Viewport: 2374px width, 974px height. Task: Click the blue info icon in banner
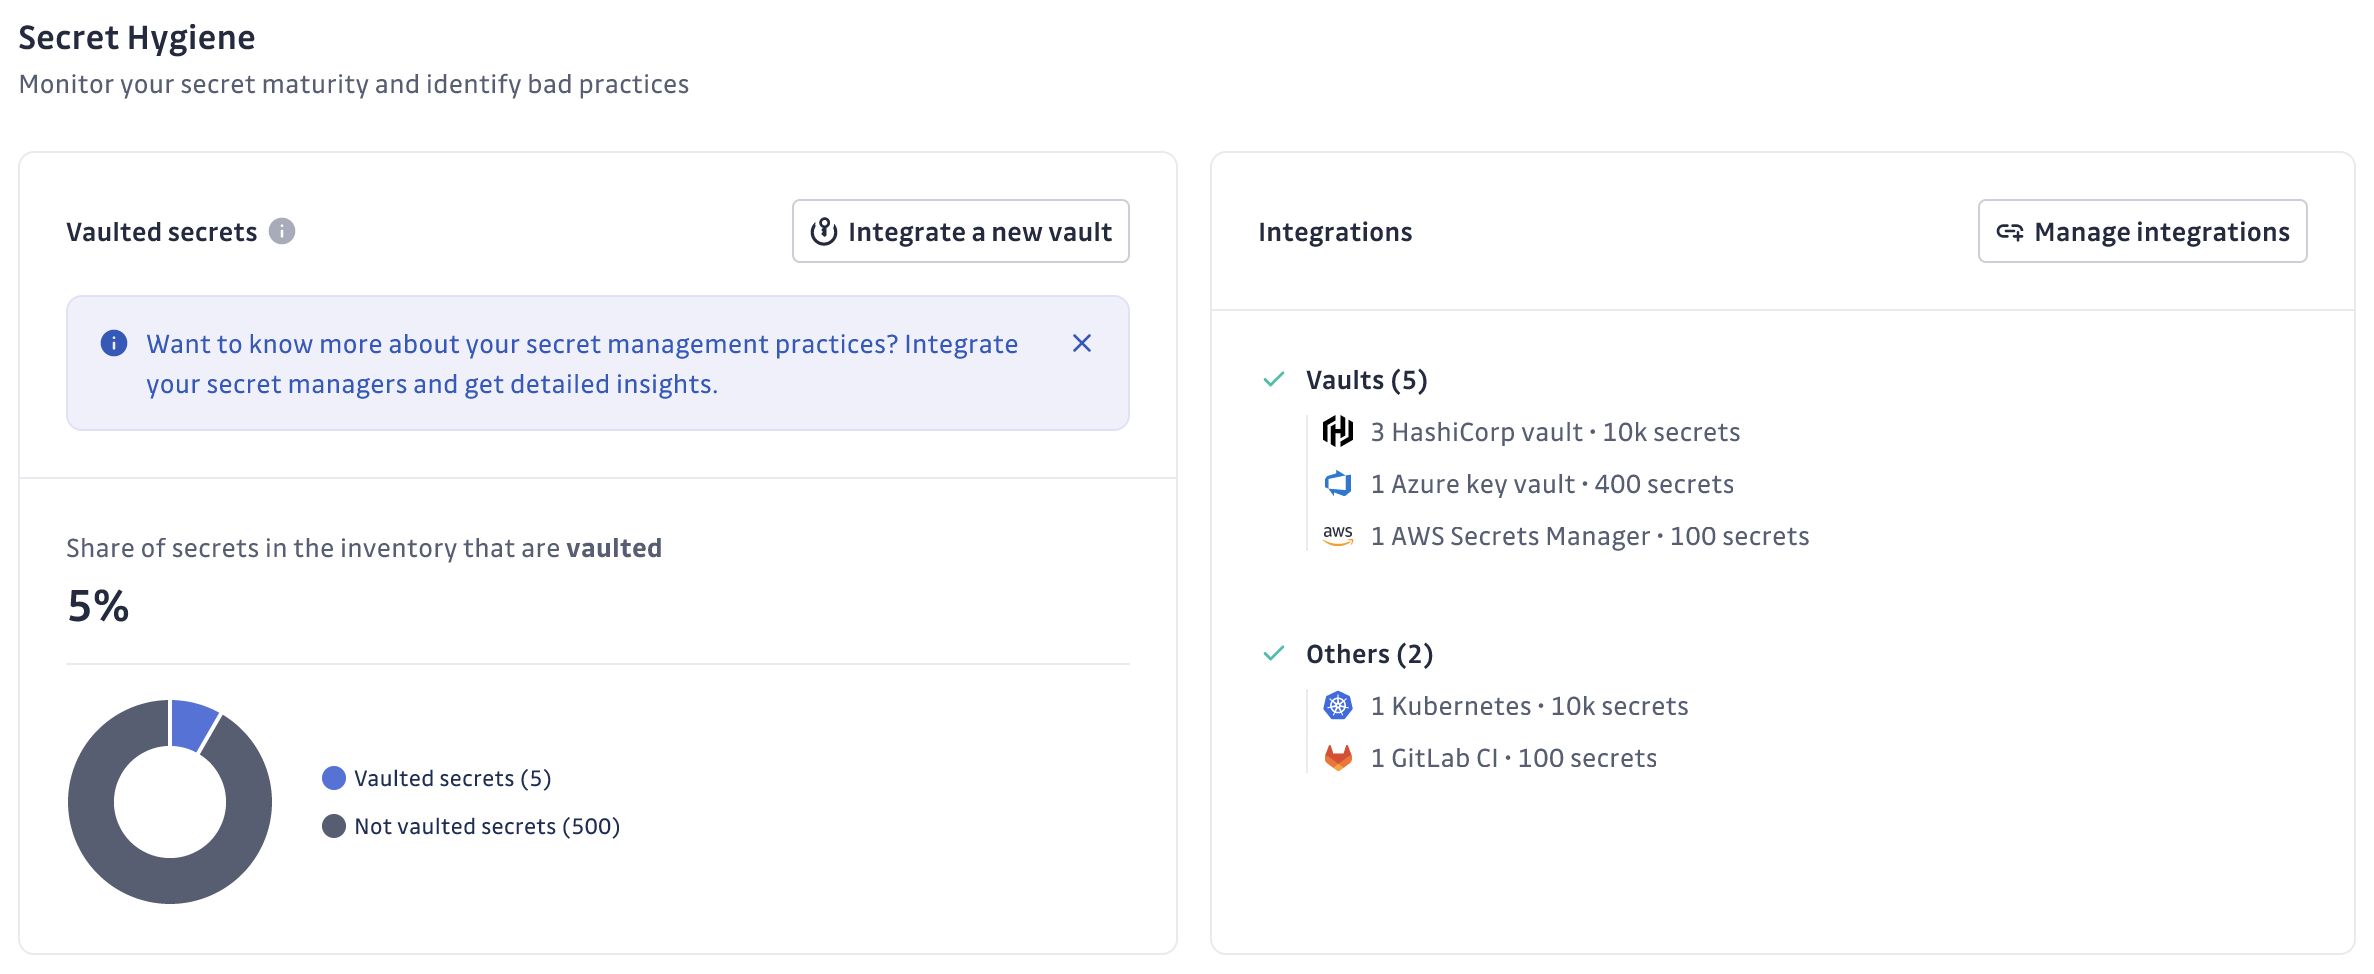tap(114, 344)
